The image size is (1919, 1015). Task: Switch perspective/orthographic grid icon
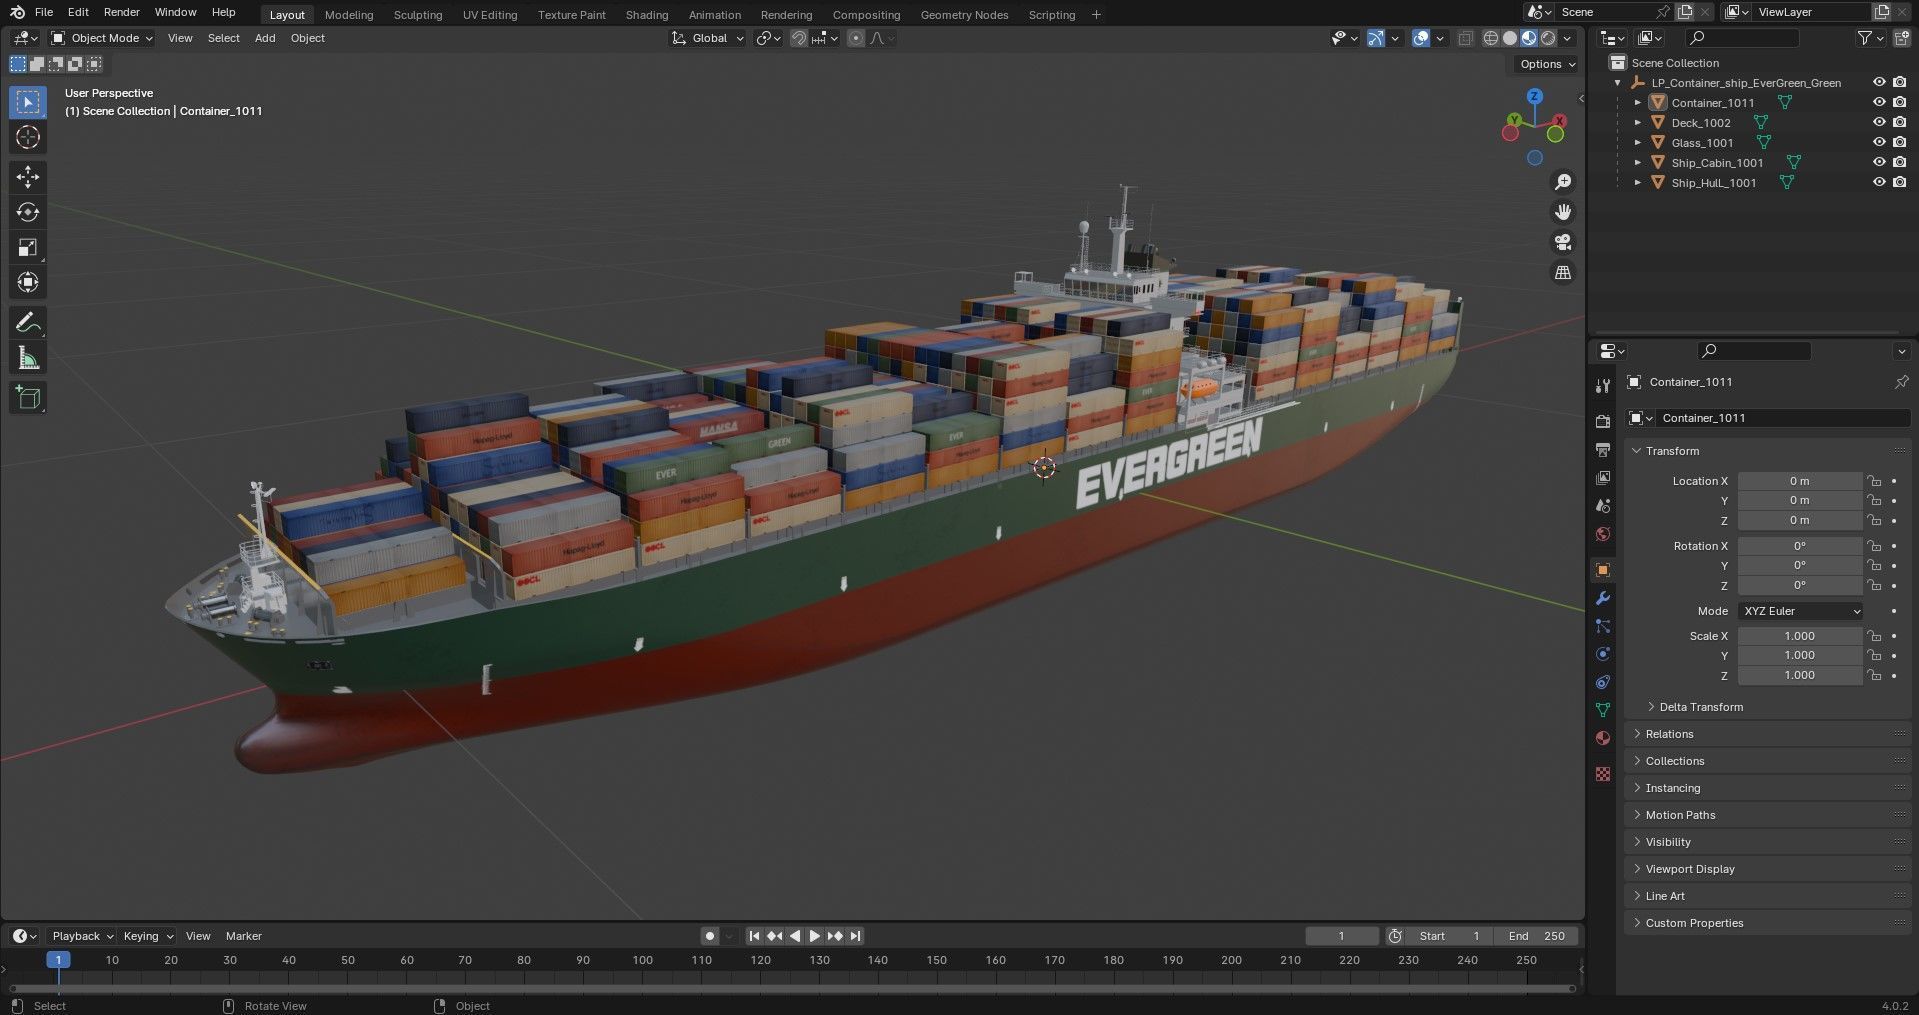pyautogui.click(x=1562, y=272)
